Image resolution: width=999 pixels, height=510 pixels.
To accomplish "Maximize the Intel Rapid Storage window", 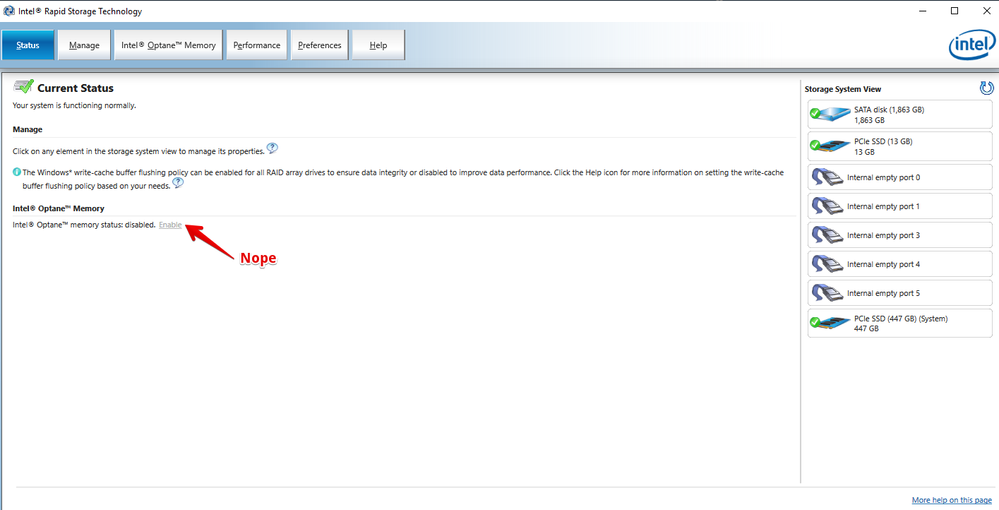I will pos(954,11).
